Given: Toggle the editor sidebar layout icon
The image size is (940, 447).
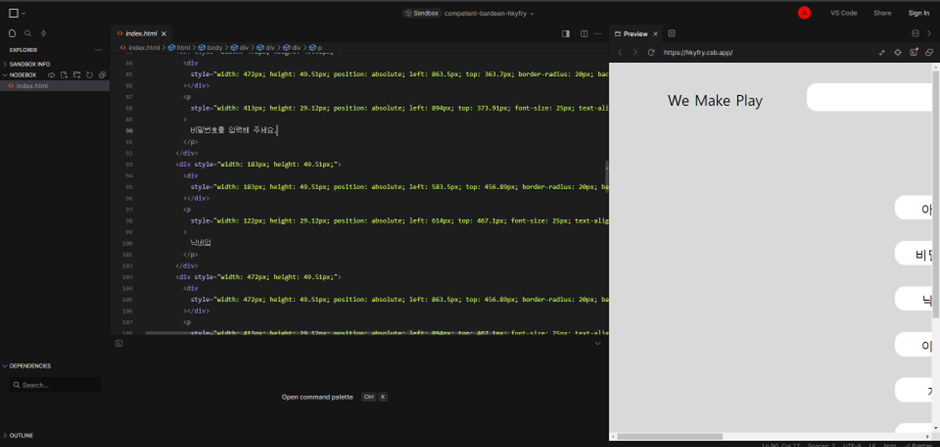Looking at the screenshot, I should coord(565,34).
